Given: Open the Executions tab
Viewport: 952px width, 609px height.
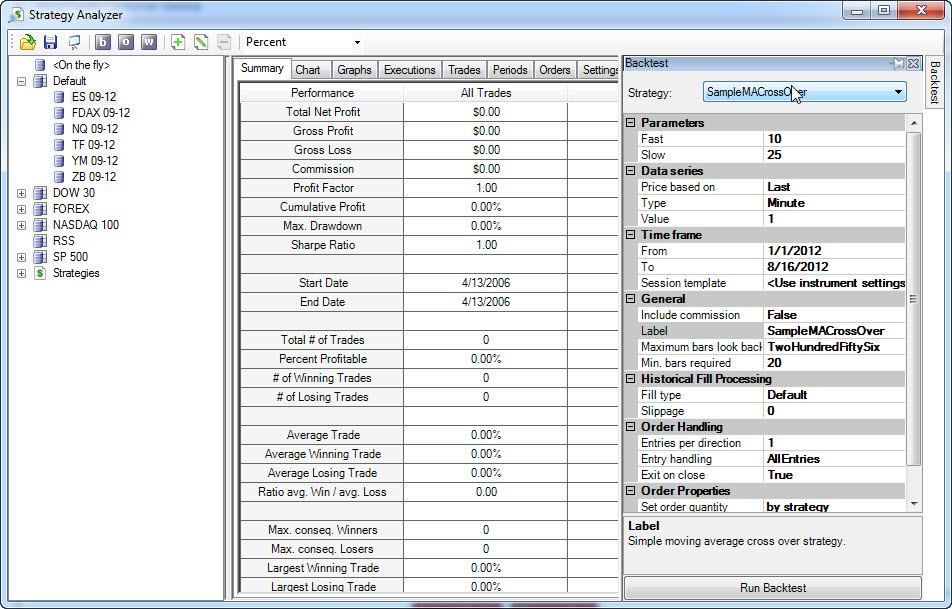Looking at the screenshot, I should coord(410,70).
